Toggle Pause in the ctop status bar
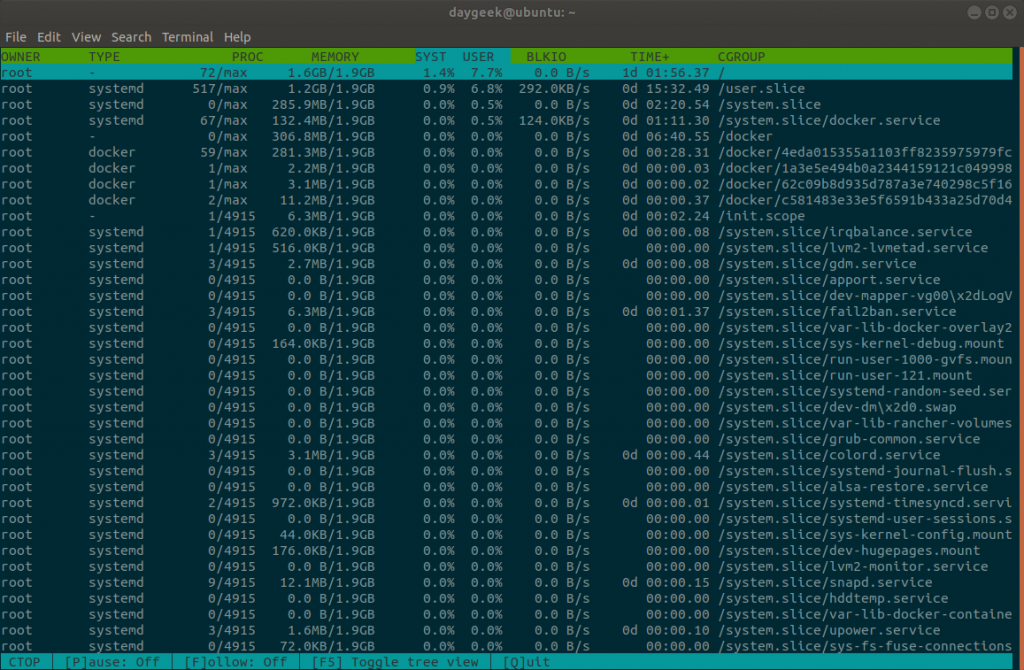 point(112,661)
